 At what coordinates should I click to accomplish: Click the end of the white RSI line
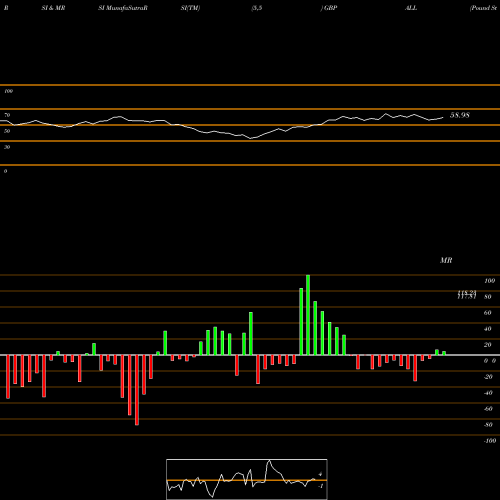443,117
